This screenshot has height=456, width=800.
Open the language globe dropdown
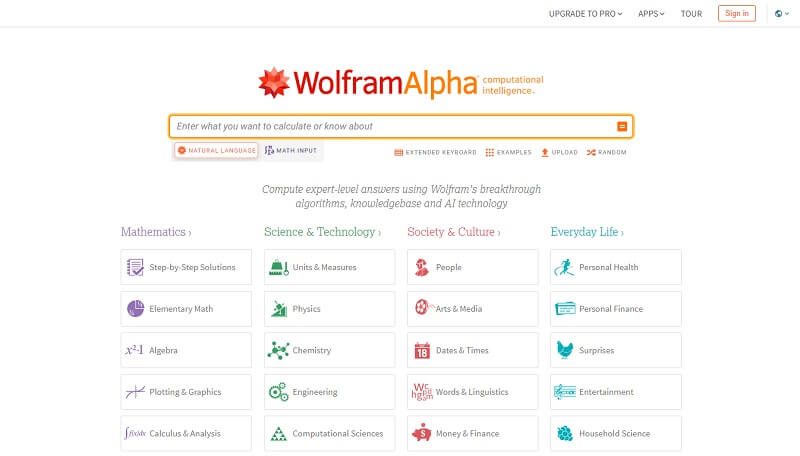coord(782,14)
